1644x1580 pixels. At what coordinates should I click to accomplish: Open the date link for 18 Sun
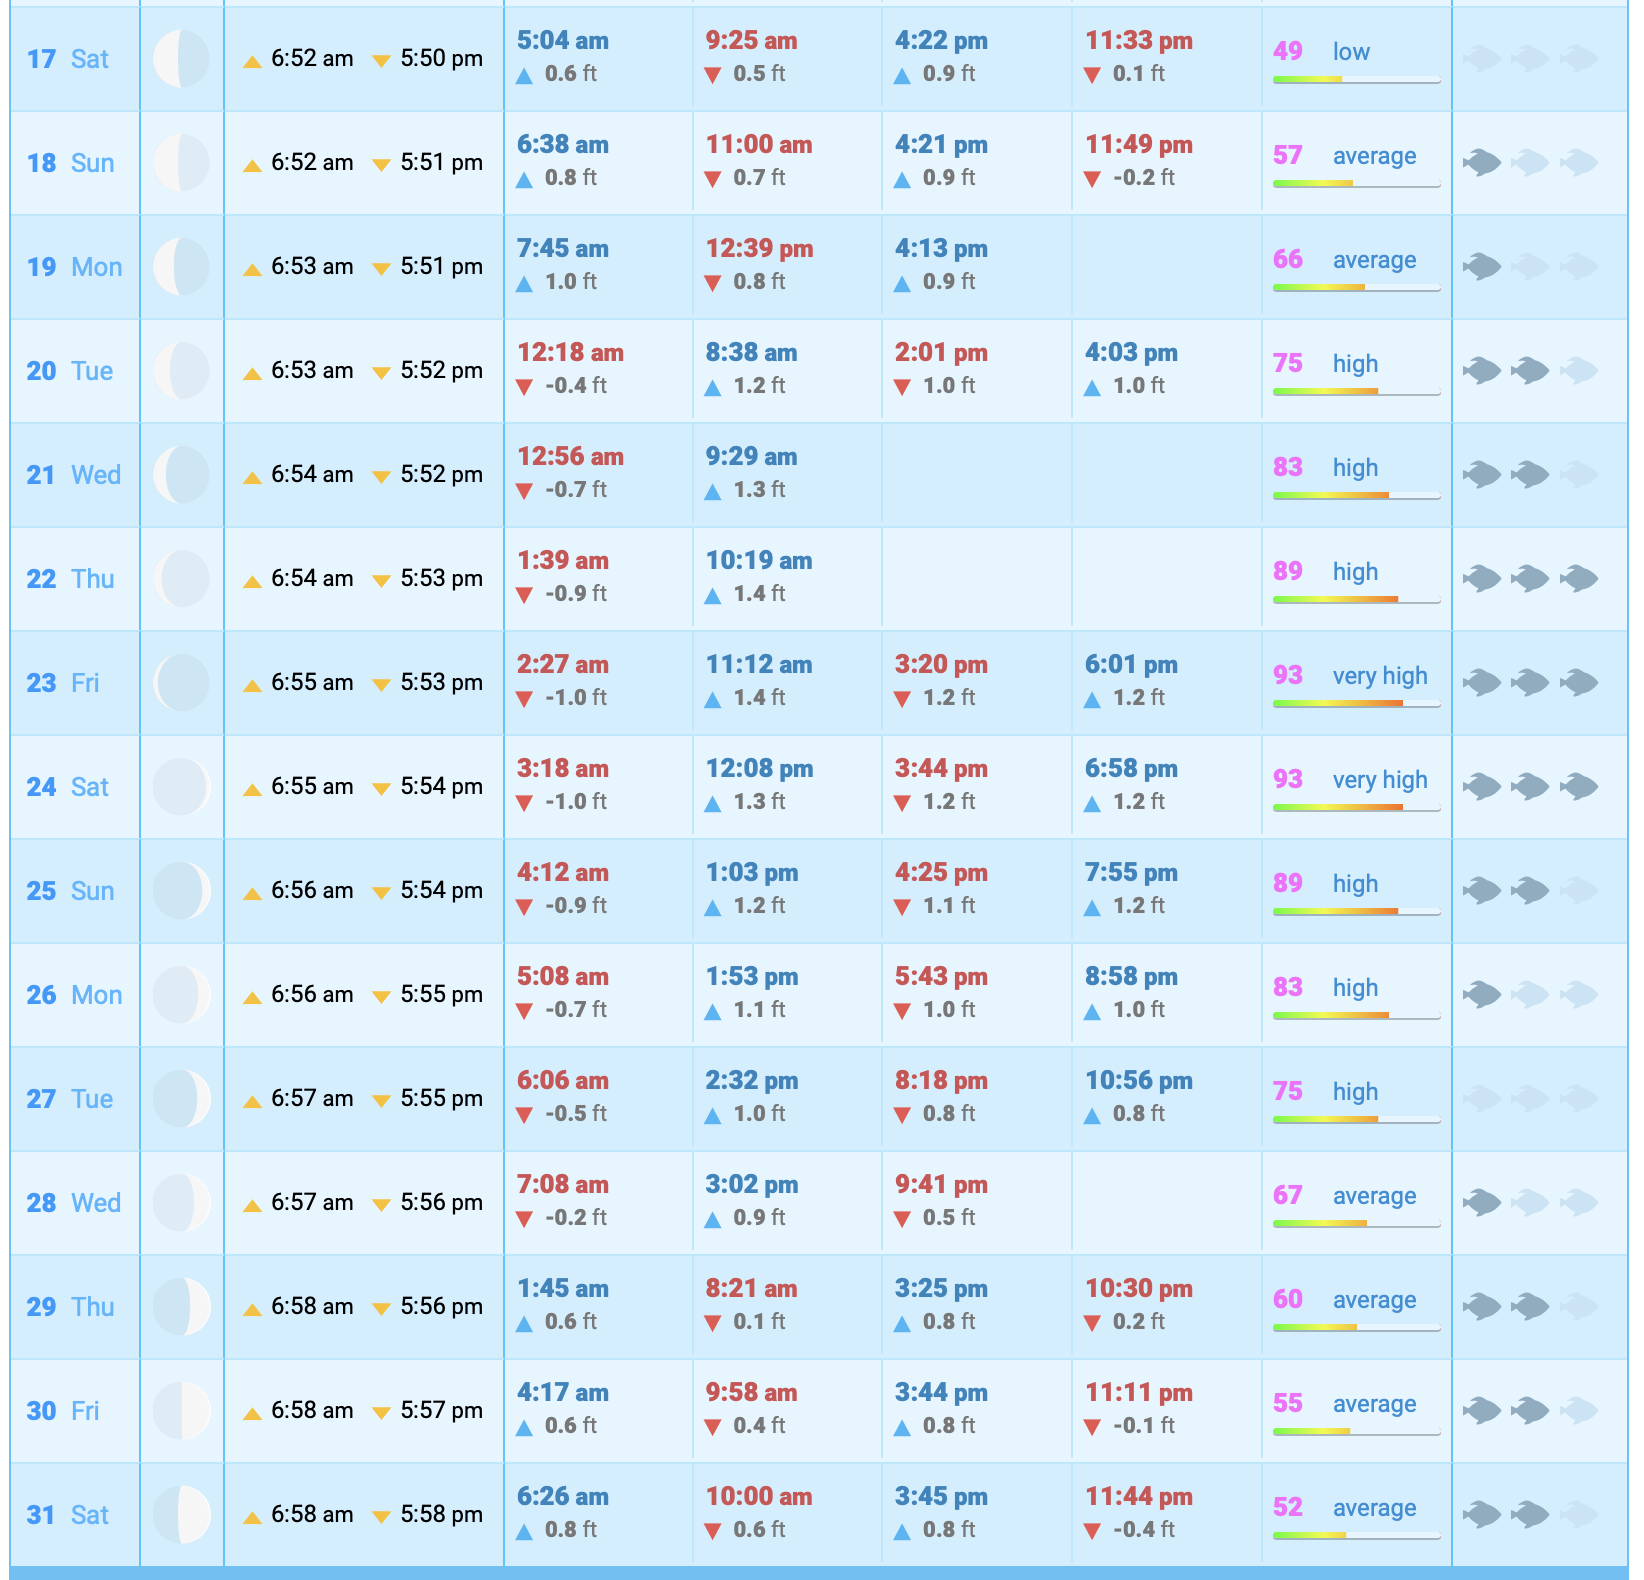[70, 163]
